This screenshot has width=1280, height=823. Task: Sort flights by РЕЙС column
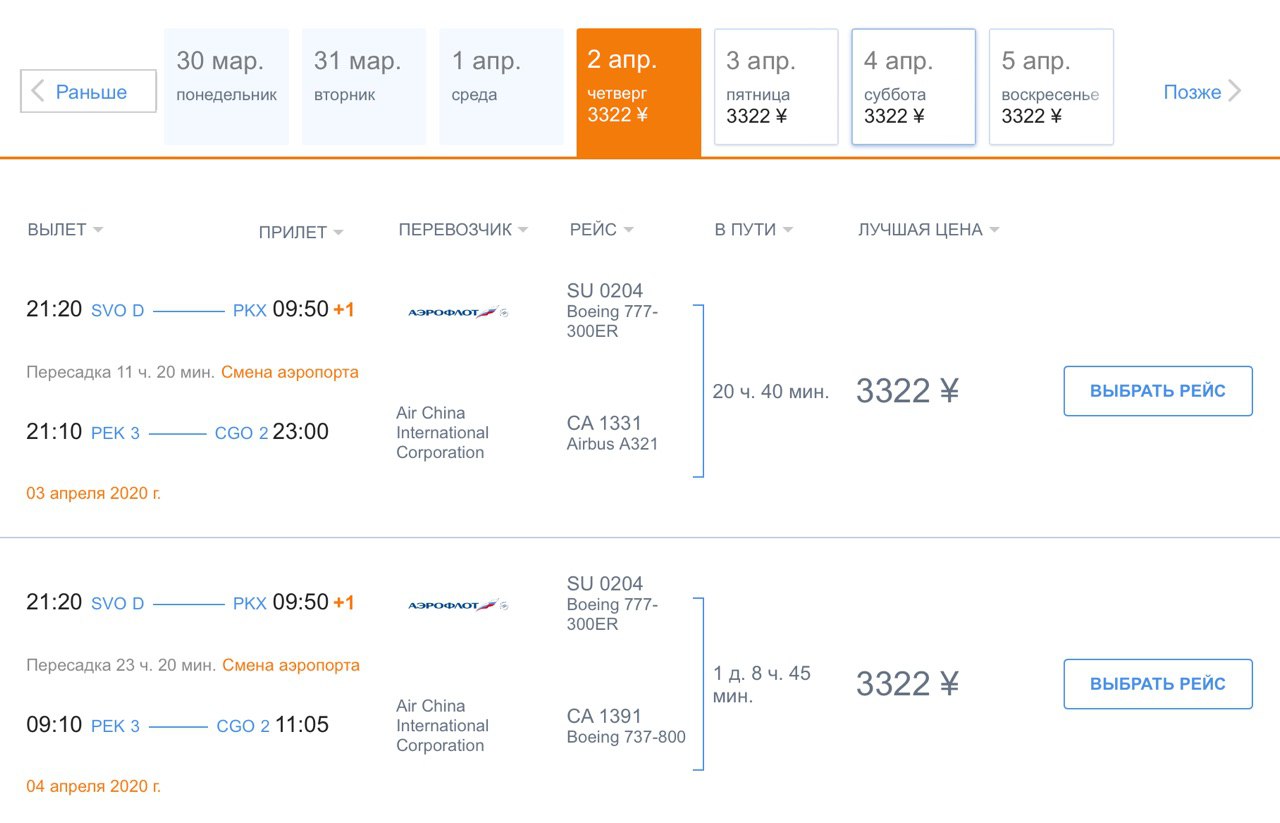(x=601, y=230)
